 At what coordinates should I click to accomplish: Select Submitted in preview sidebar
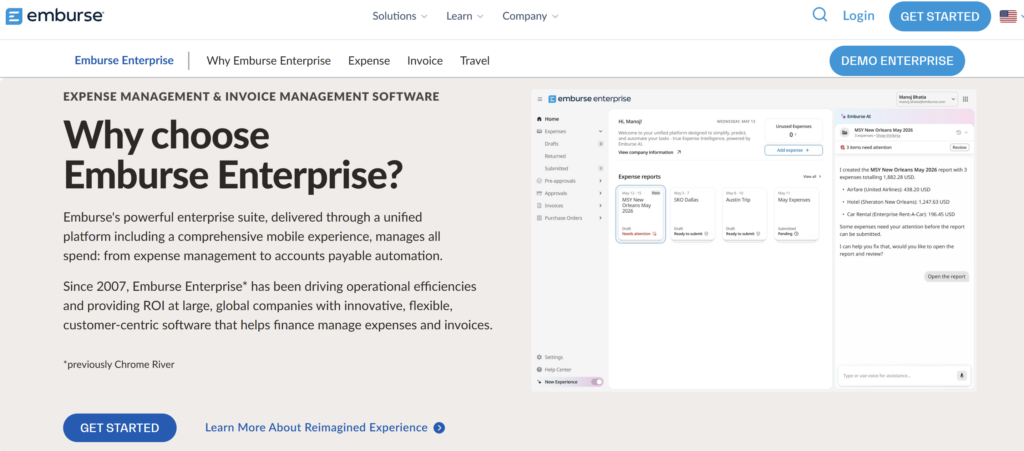point(556,168)
